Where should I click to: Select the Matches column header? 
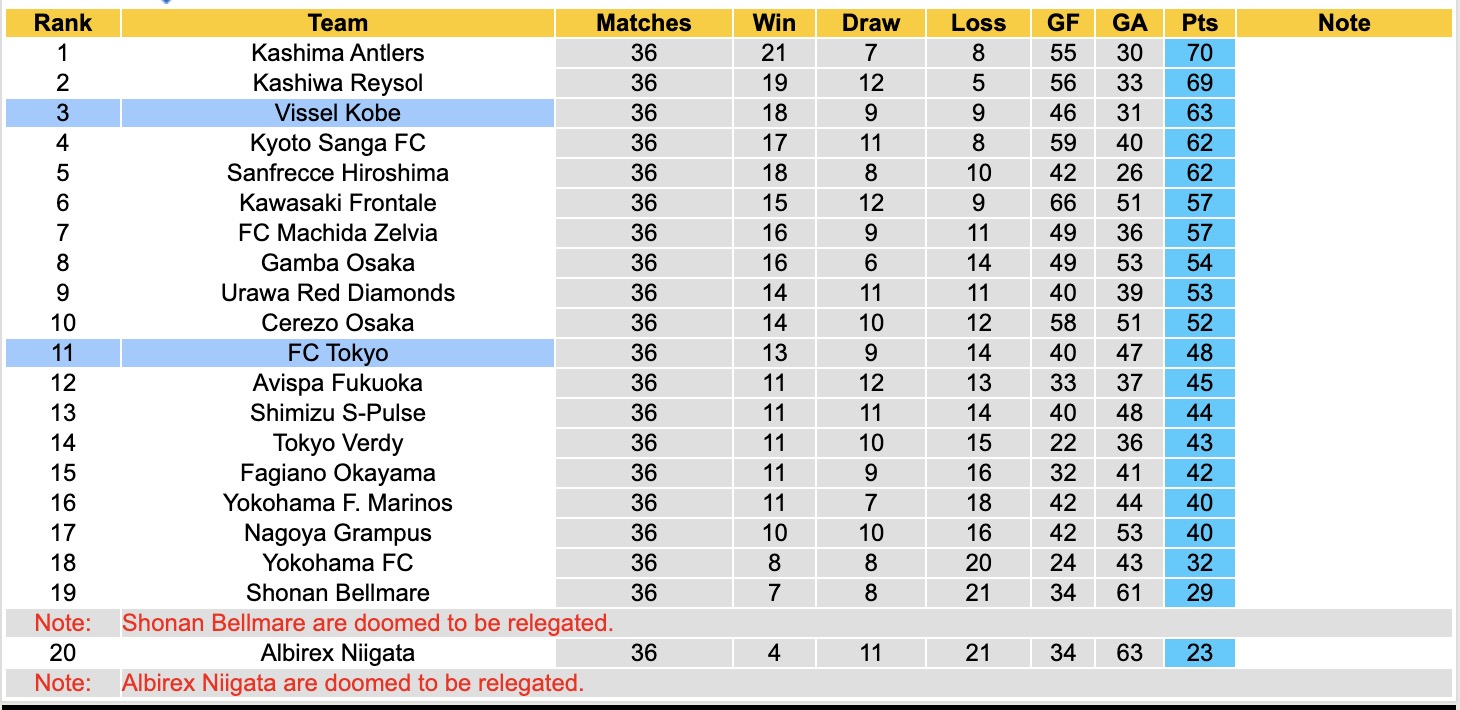click(644, 23)
